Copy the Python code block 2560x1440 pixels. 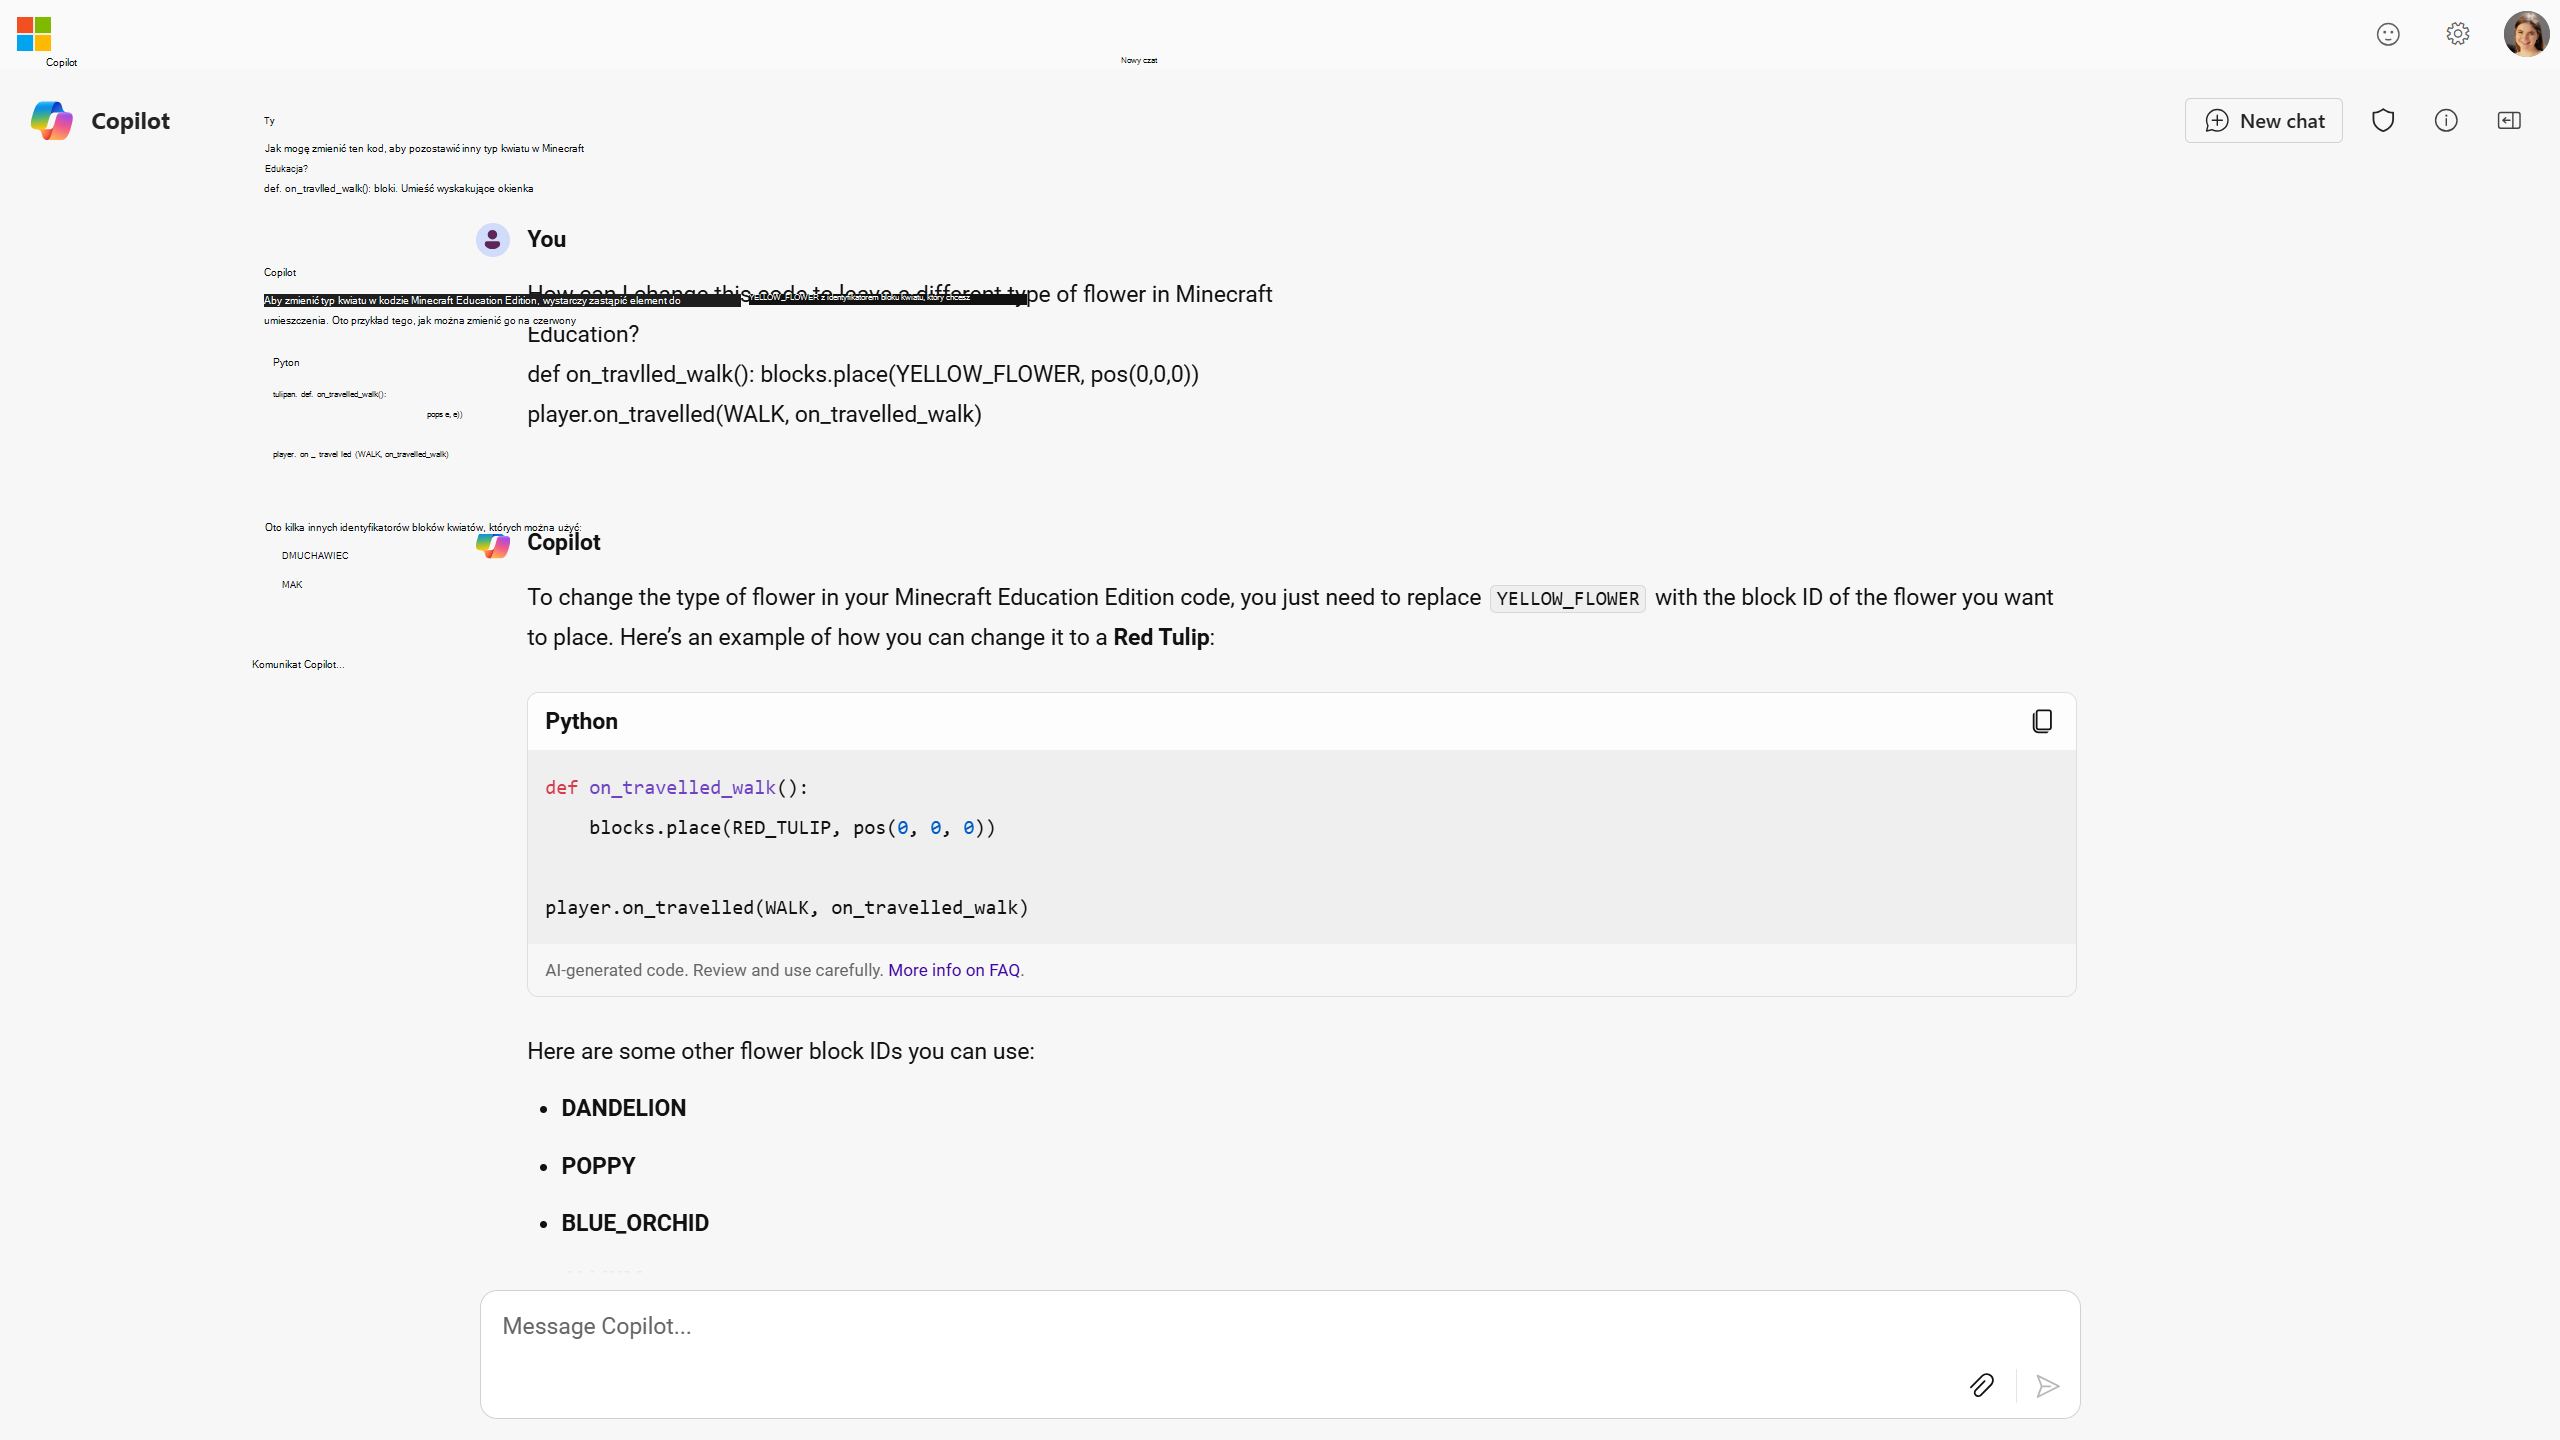click(2042, 721)
